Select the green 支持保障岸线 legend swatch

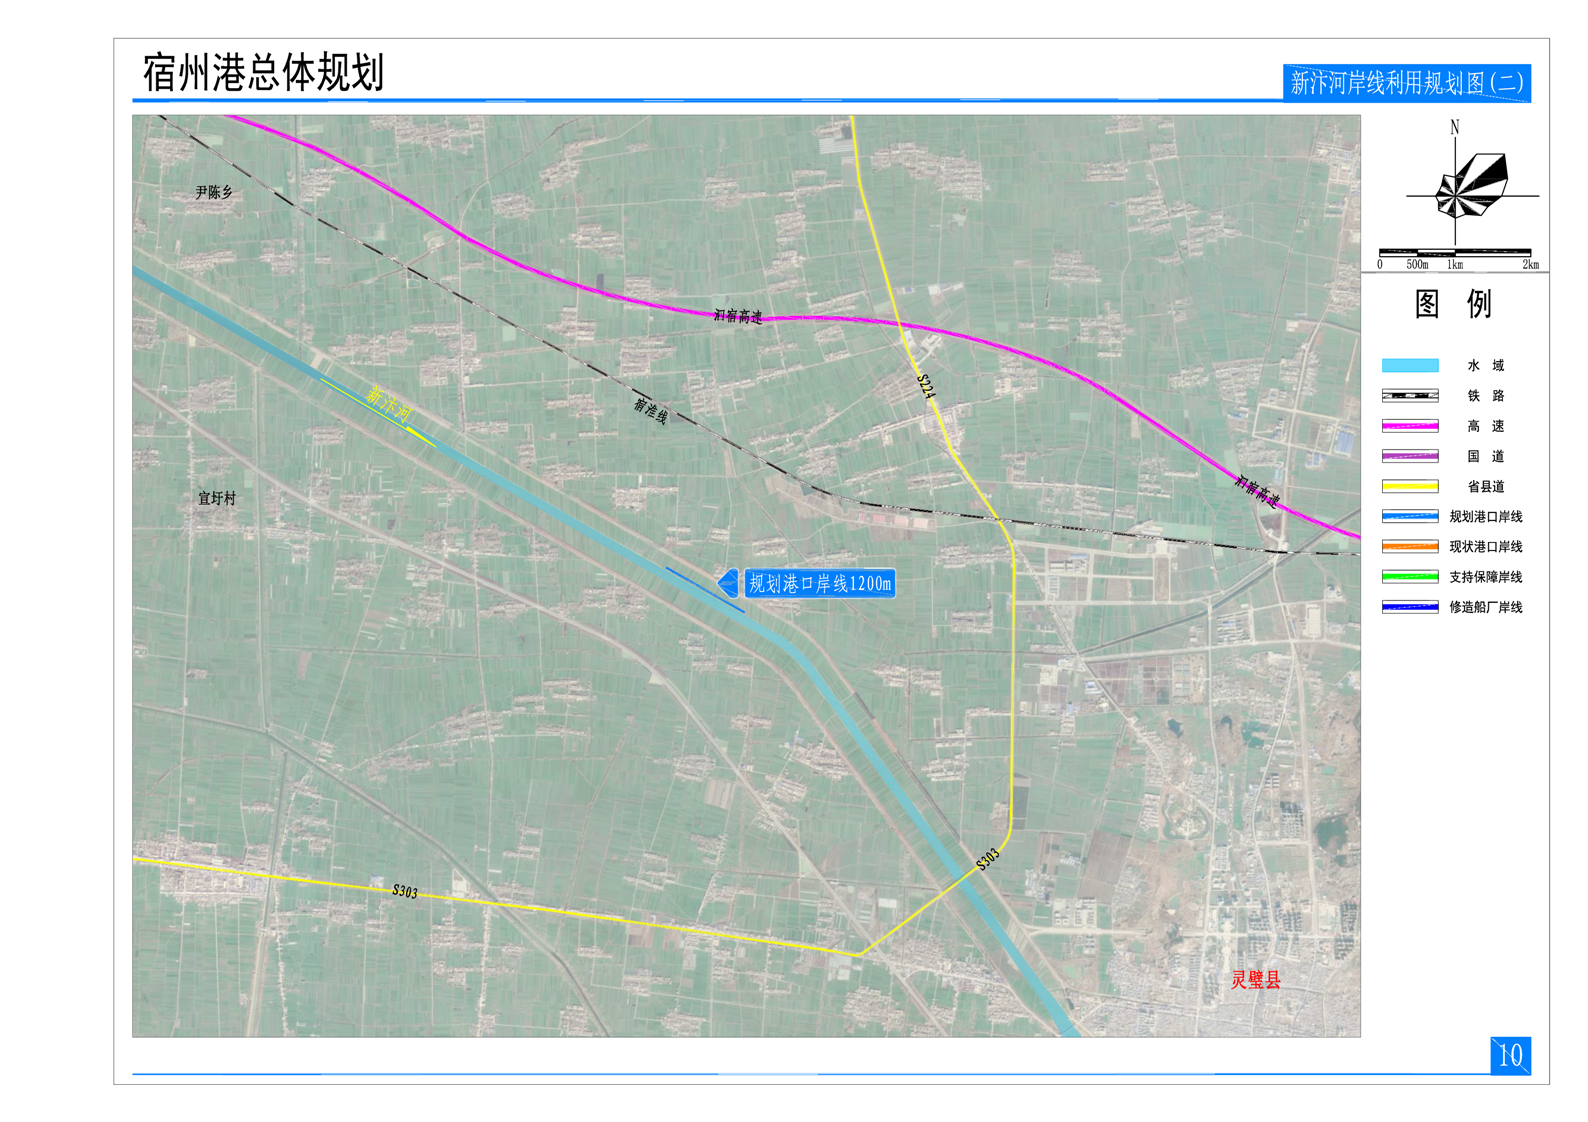tap(1409, 577)
